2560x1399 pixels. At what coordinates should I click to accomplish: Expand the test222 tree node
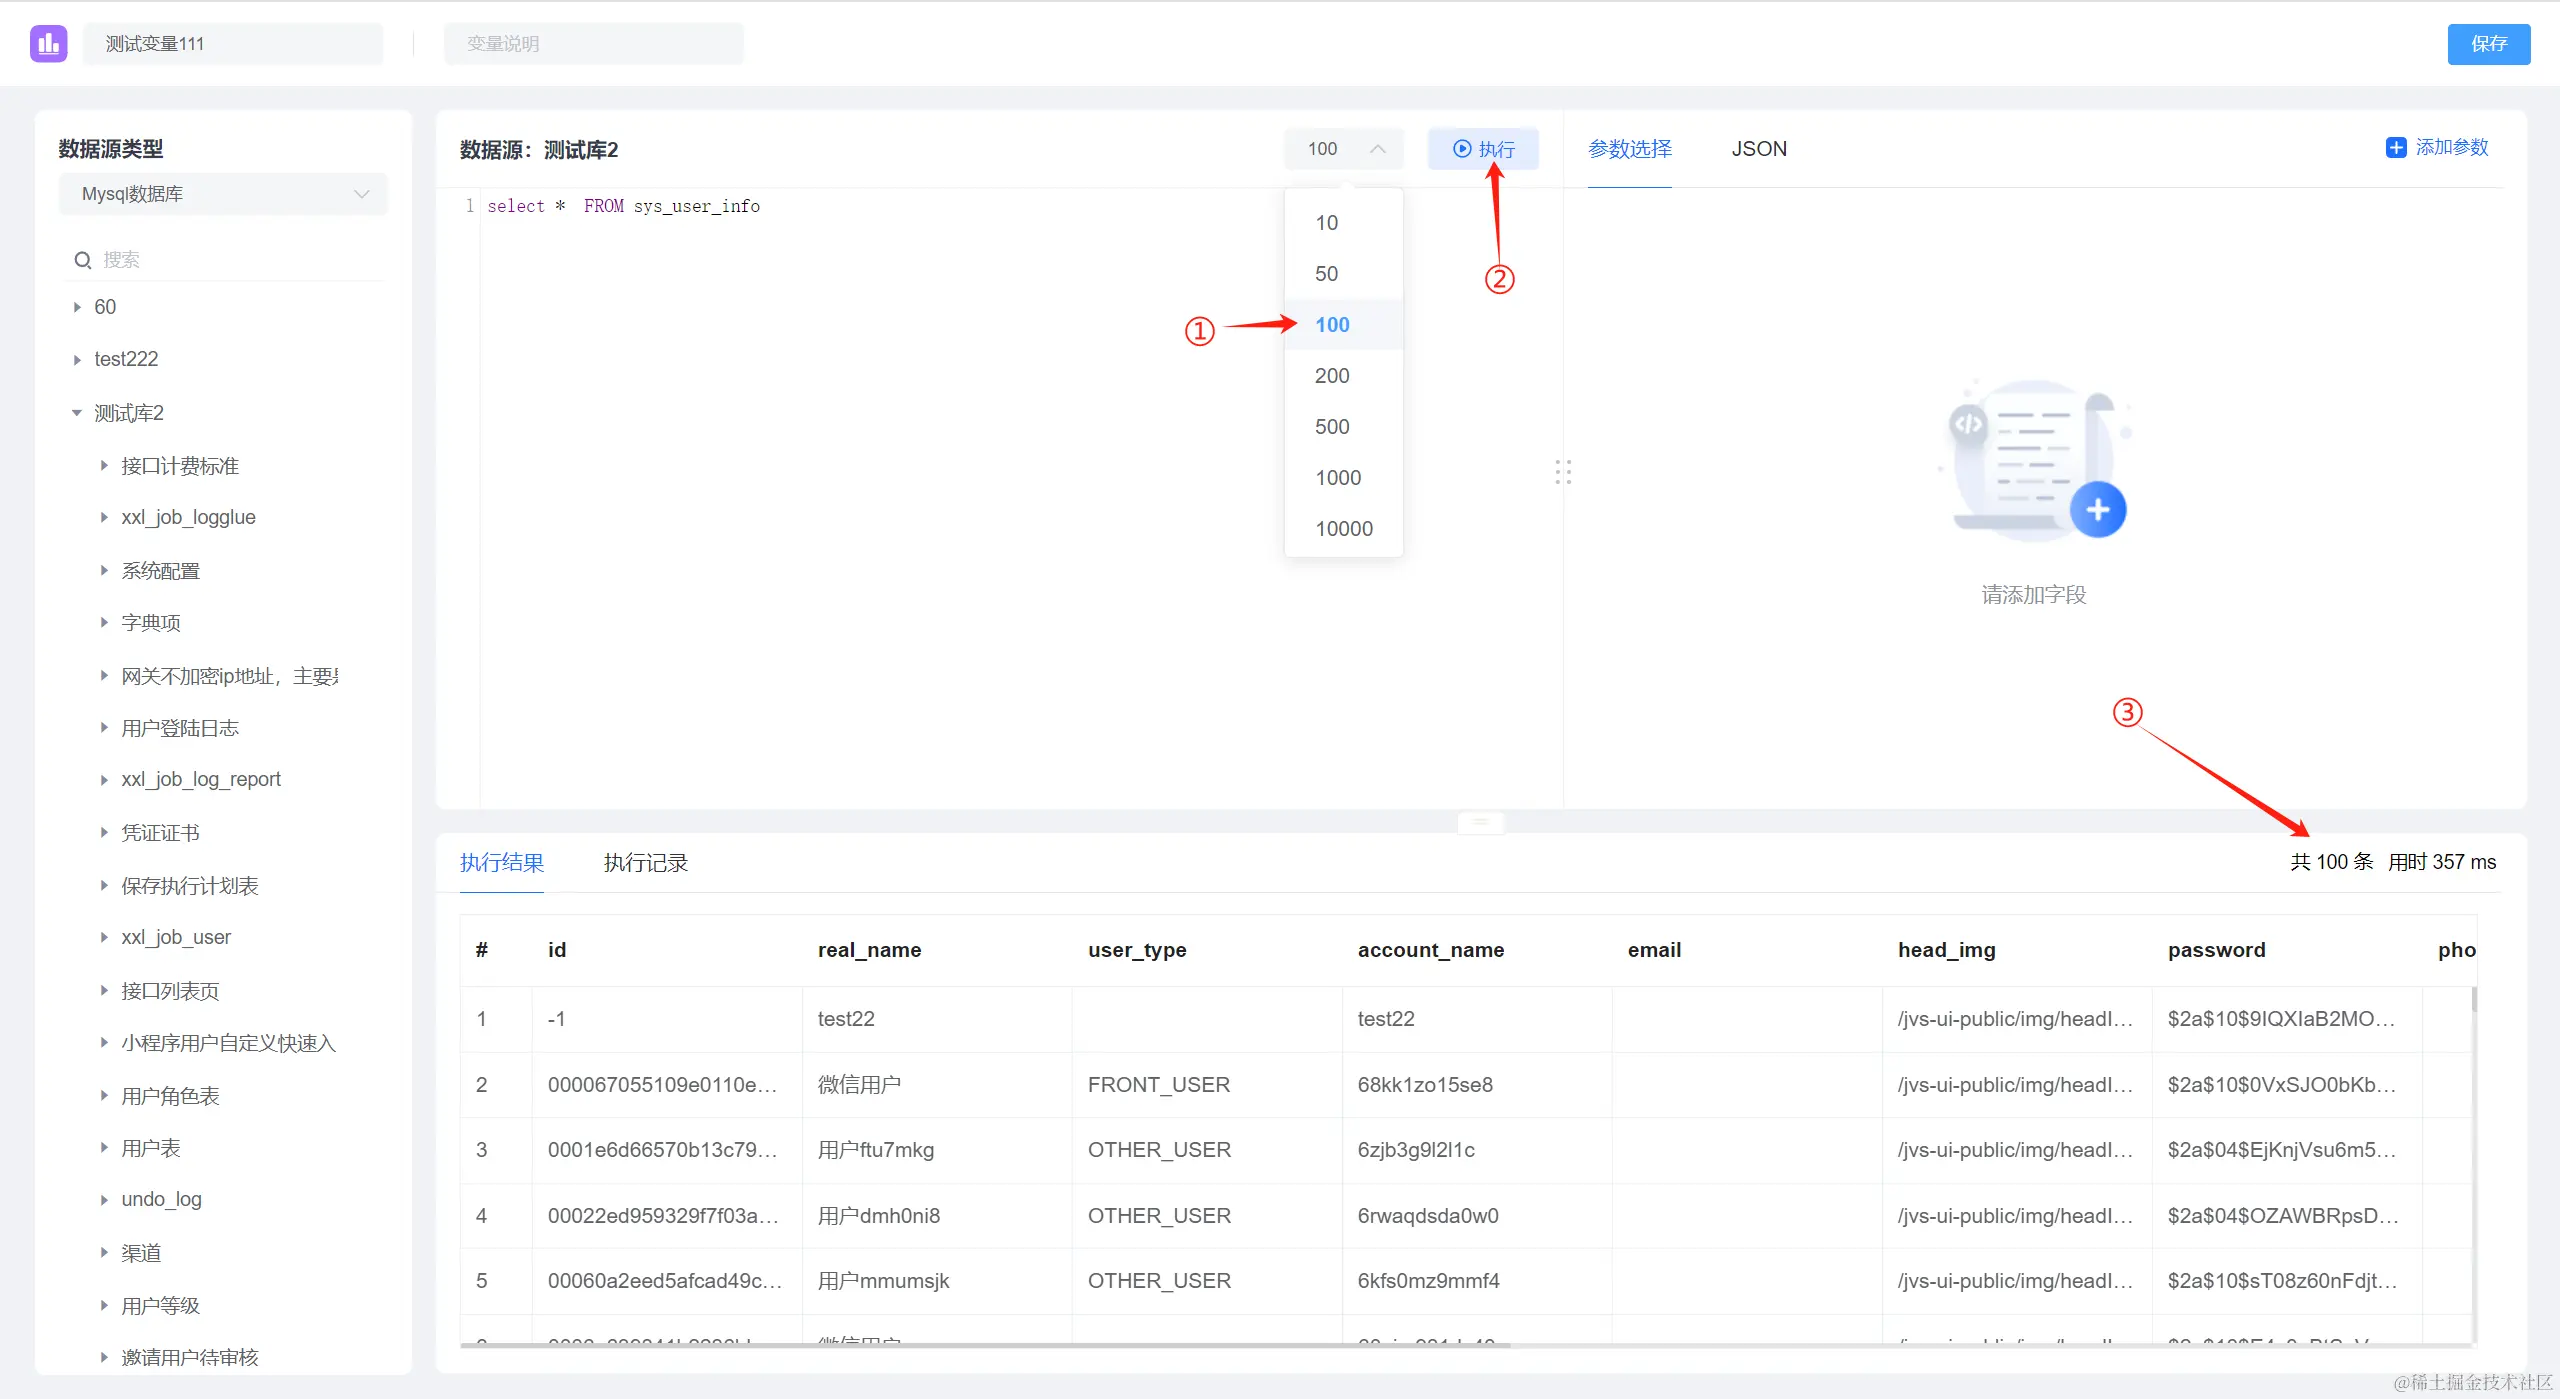point(77,360)
